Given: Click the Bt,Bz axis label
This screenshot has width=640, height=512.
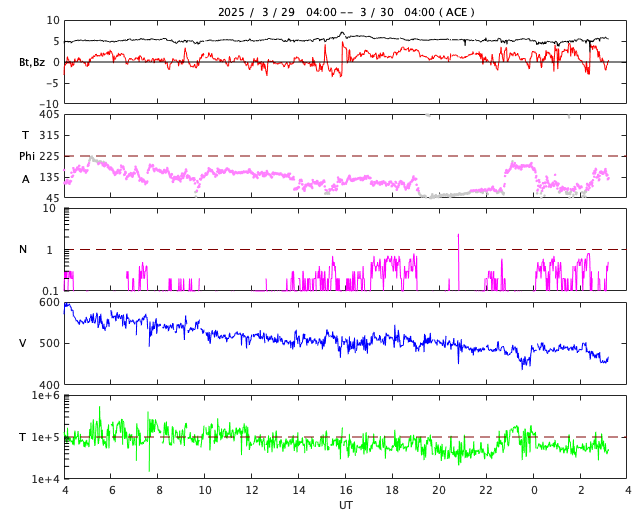Looking at the screenshot, I should 32,62.
